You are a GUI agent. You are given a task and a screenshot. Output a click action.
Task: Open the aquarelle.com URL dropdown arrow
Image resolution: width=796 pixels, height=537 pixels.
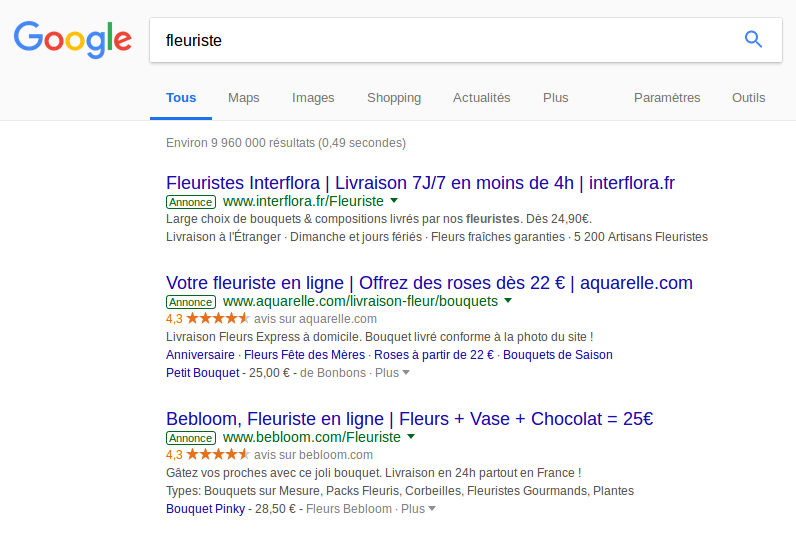[508, 300]
